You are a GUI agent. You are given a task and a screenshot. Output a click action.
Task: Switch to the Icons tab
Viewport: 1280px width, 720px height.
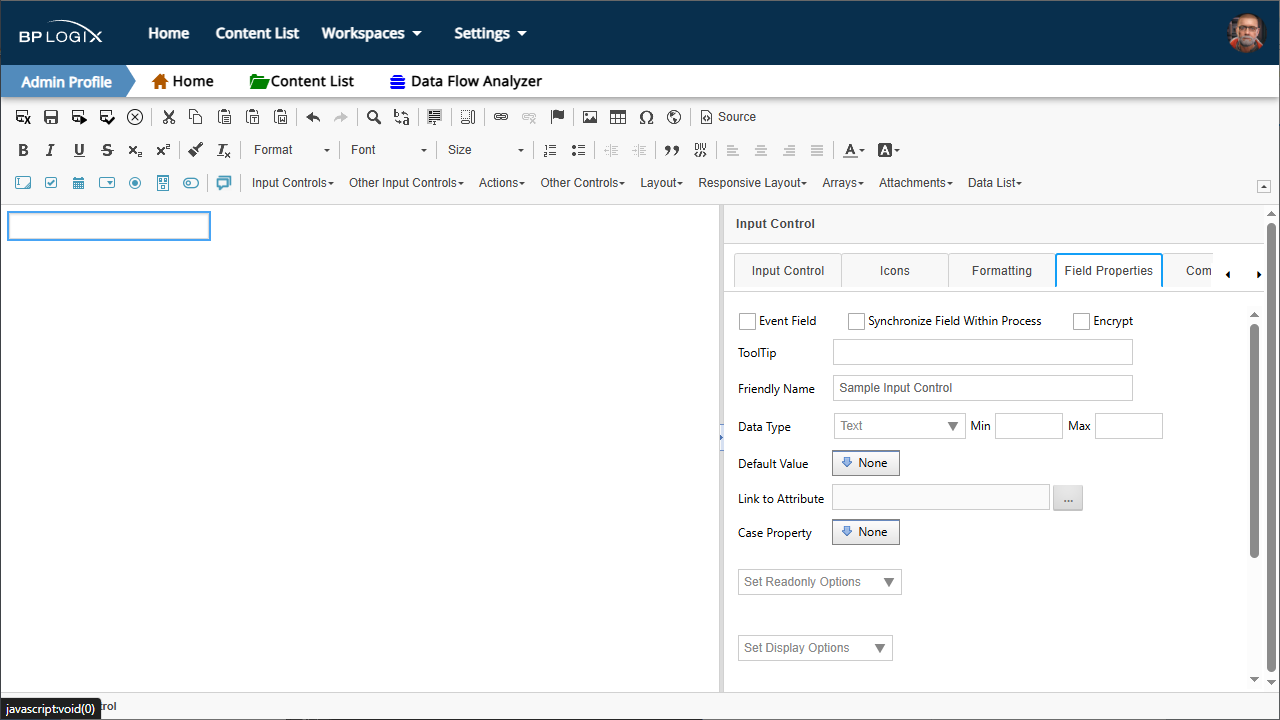[895, 271]
